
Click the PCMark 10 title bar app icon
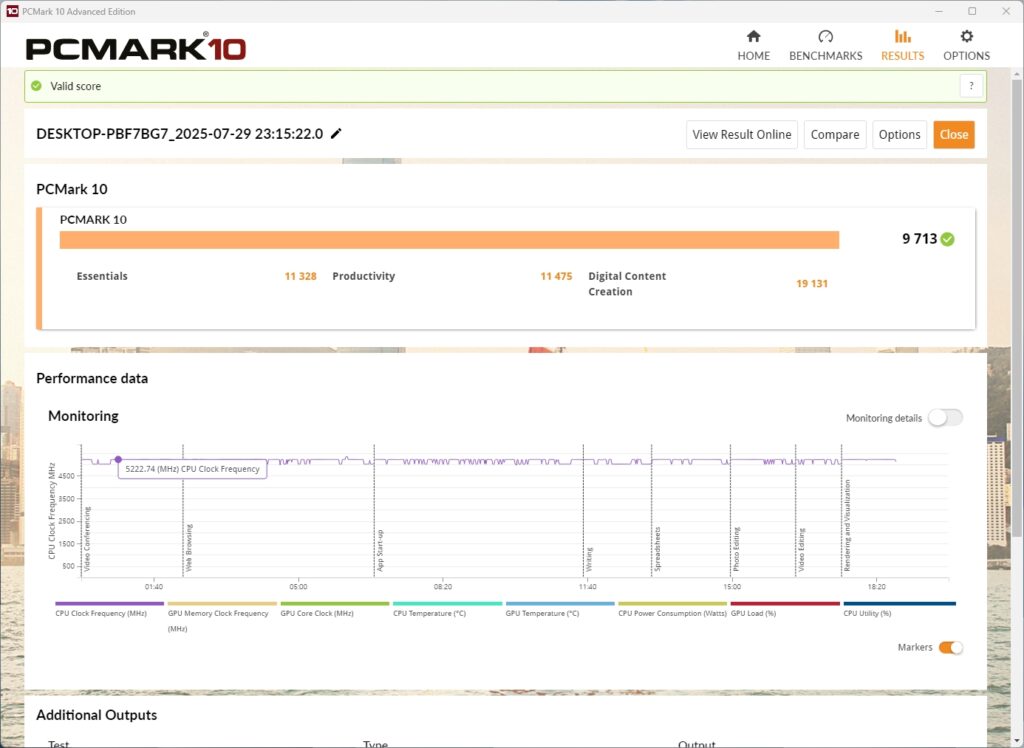coord(12,11)
